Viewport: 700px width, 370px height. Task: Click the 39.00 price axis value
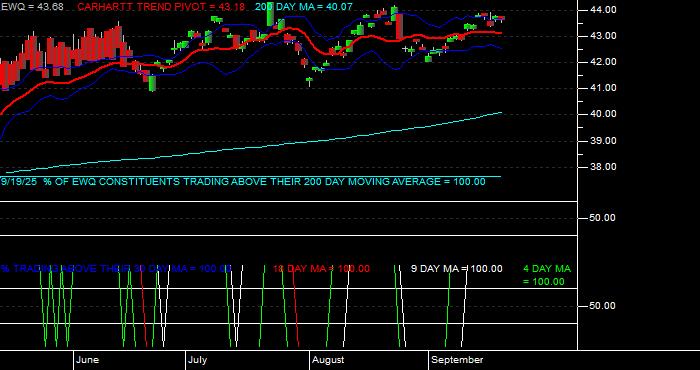(x=603, y=141)
